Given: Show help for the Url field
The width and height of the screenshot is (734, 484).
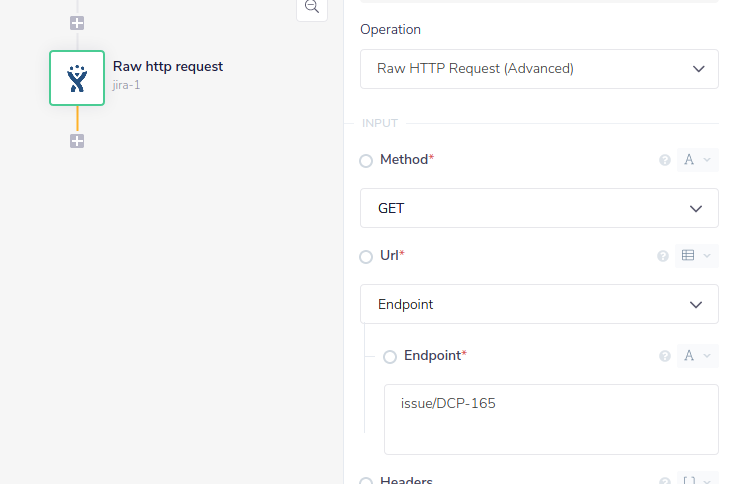Looking at the screenshot, I should (663, 256).
